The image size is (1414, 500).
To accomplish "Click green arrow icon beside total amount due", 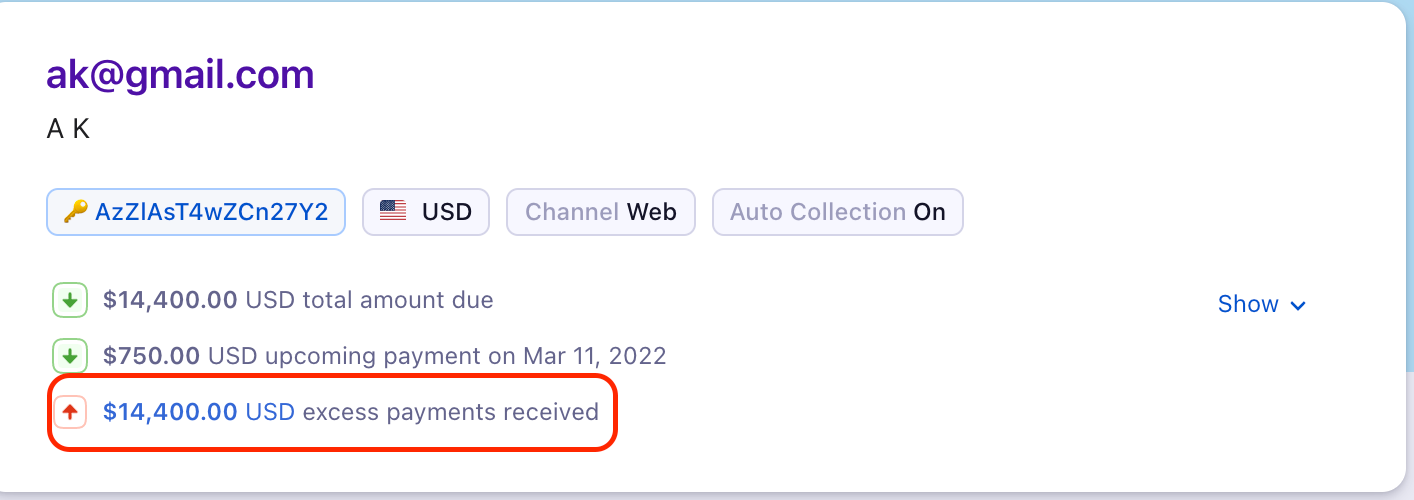I will pyautogui.click(x=70, y=300).
